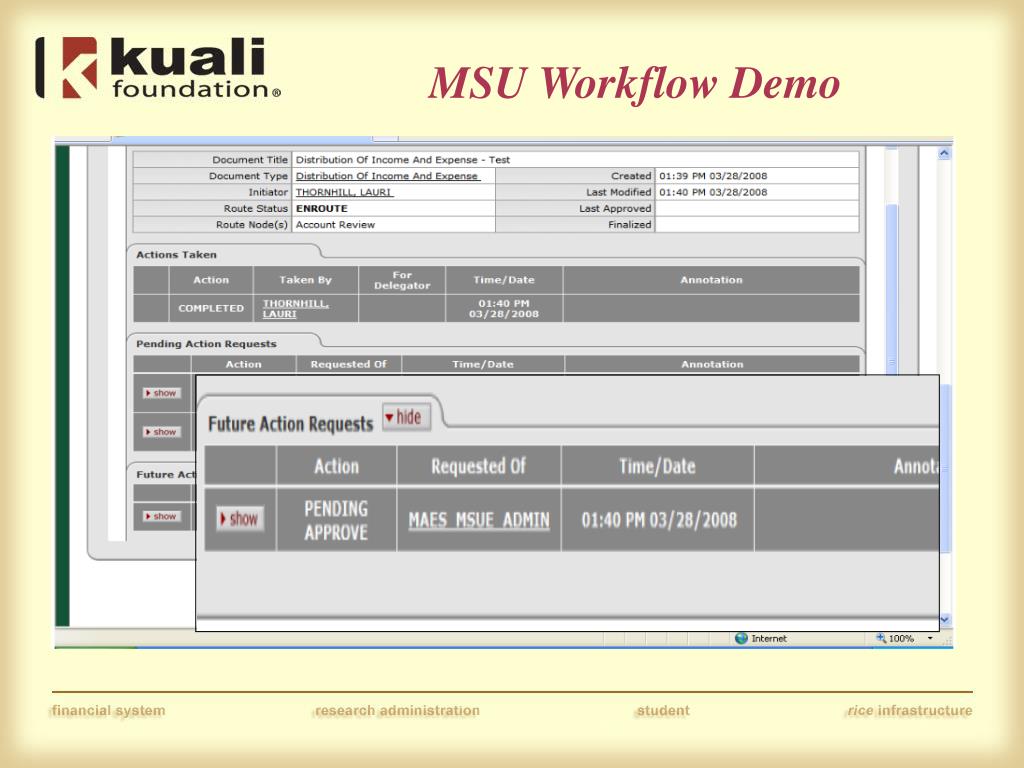Click the Kuali Foundation logo
The height and width of the screenshot is (768, 1024).
coord(159,67)
